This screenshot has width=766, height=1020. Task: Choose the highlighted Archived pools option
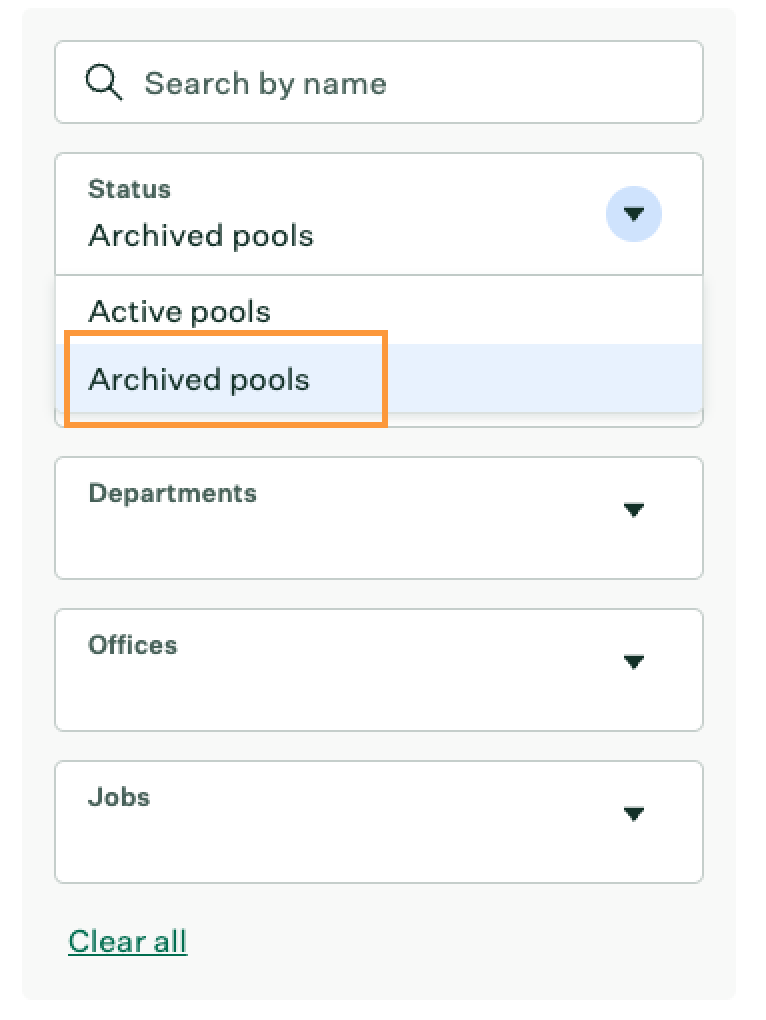(x=199, y=379)
